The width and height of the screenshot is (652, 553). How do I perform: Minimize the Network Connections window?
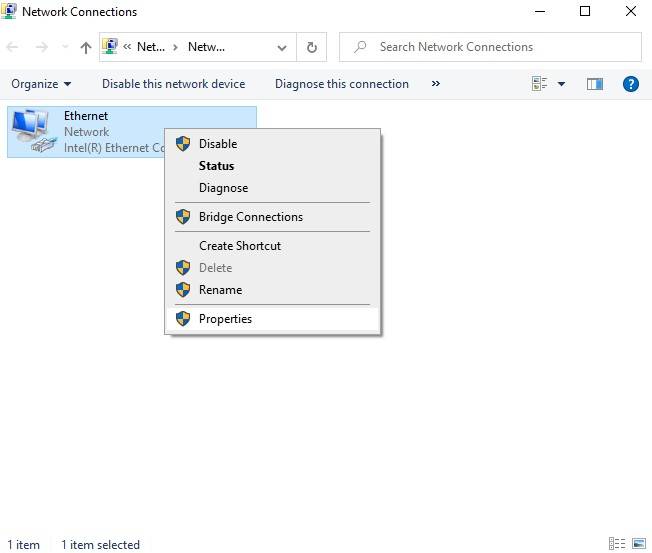tap(540, 11)
